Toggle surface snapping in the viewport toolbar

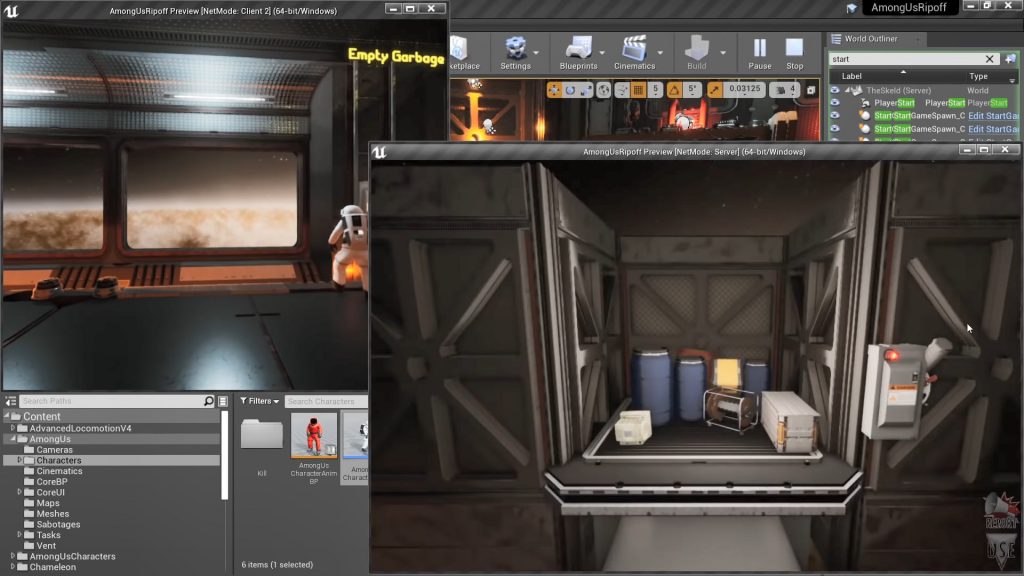622,89
